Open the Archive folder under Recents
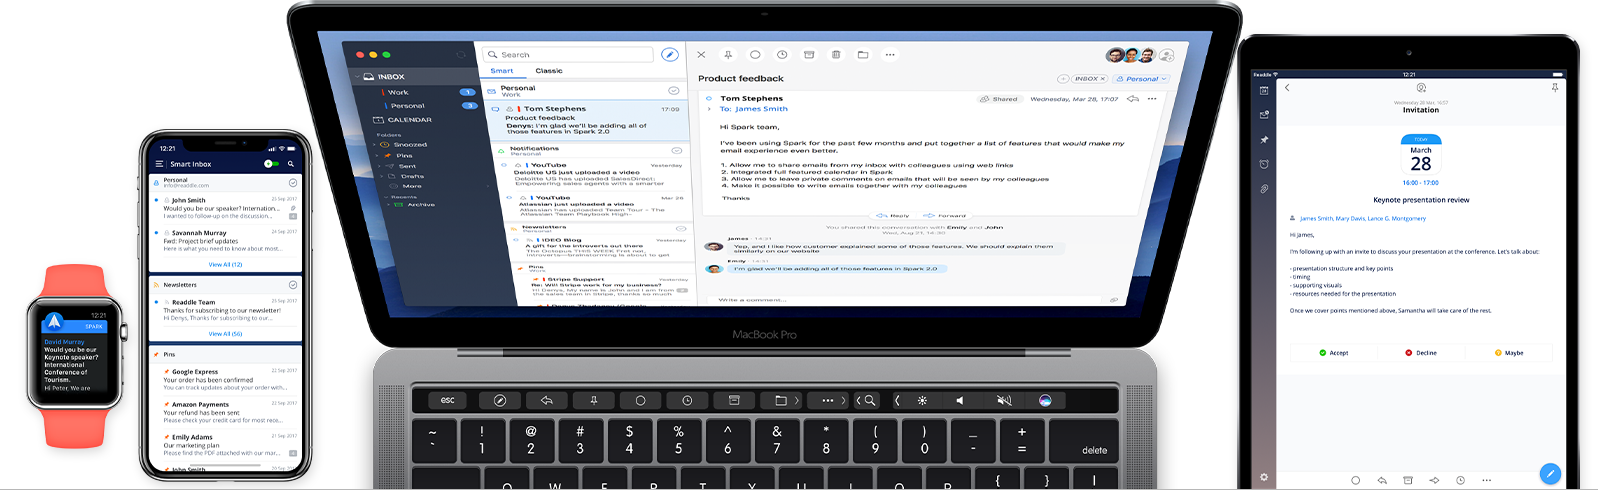Screen dimensions: 1600x490 (421, 204)
